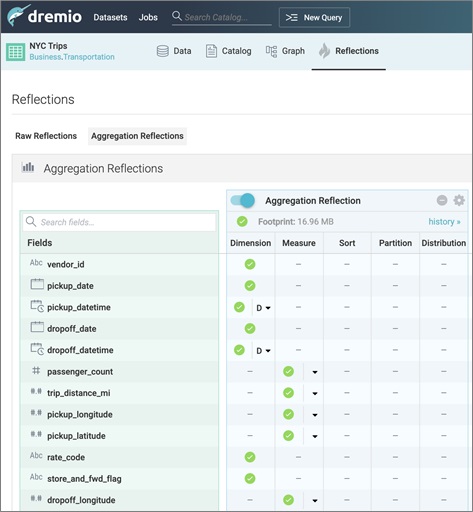Open pickup_datetime granularity D dropdown
The image size is (473, 512).
pos(263,308)
